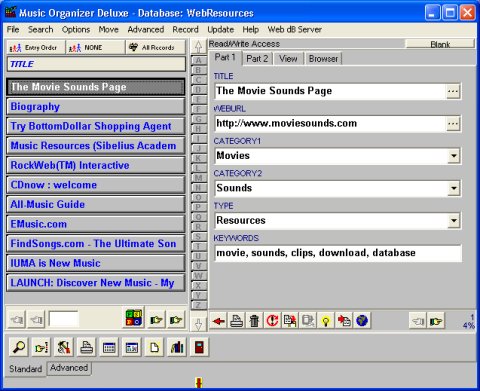The image size is (480, 391).
Task: Click the WEBURL field with moviesounds.com
Action: pyautogui.click(x=330, y=124)
